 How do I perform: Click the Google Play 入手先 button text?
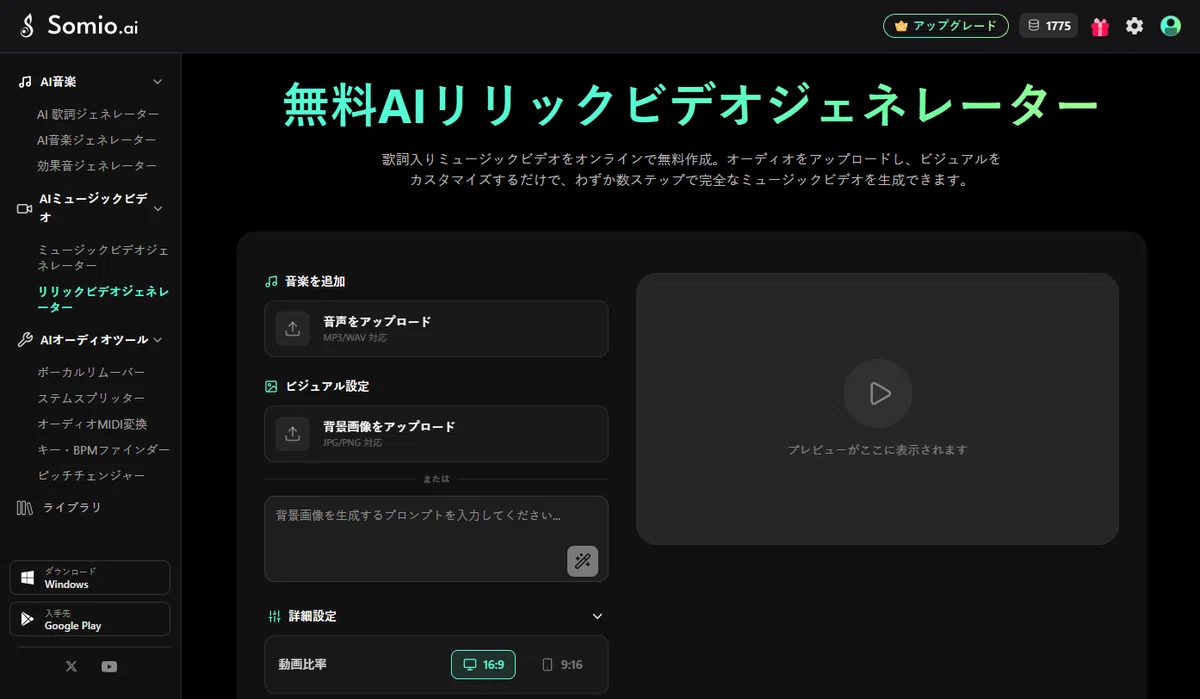[x=73, y=619]
